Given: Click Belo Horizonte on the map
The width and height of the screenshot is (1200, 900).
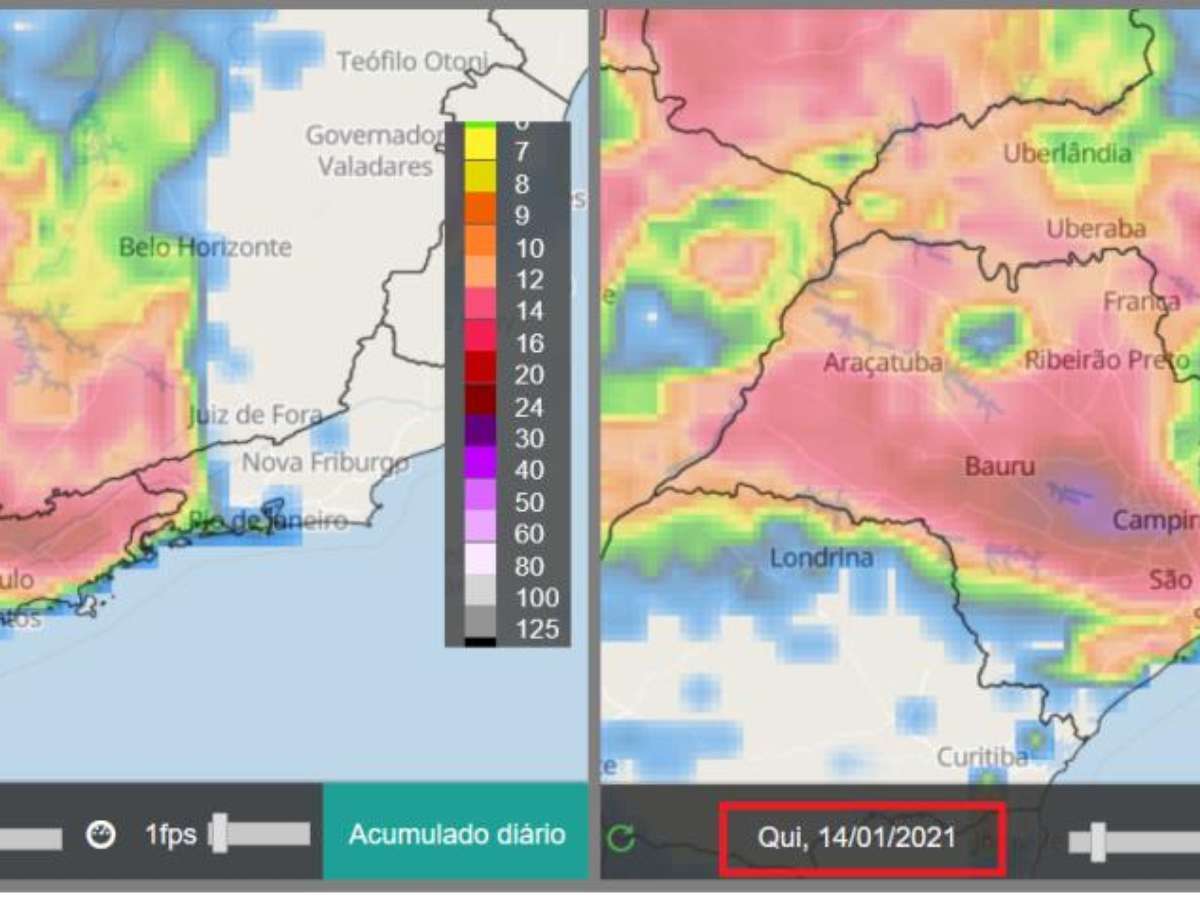Looking at the screenshot, I should pyautogui.click(x=205, y=247).
